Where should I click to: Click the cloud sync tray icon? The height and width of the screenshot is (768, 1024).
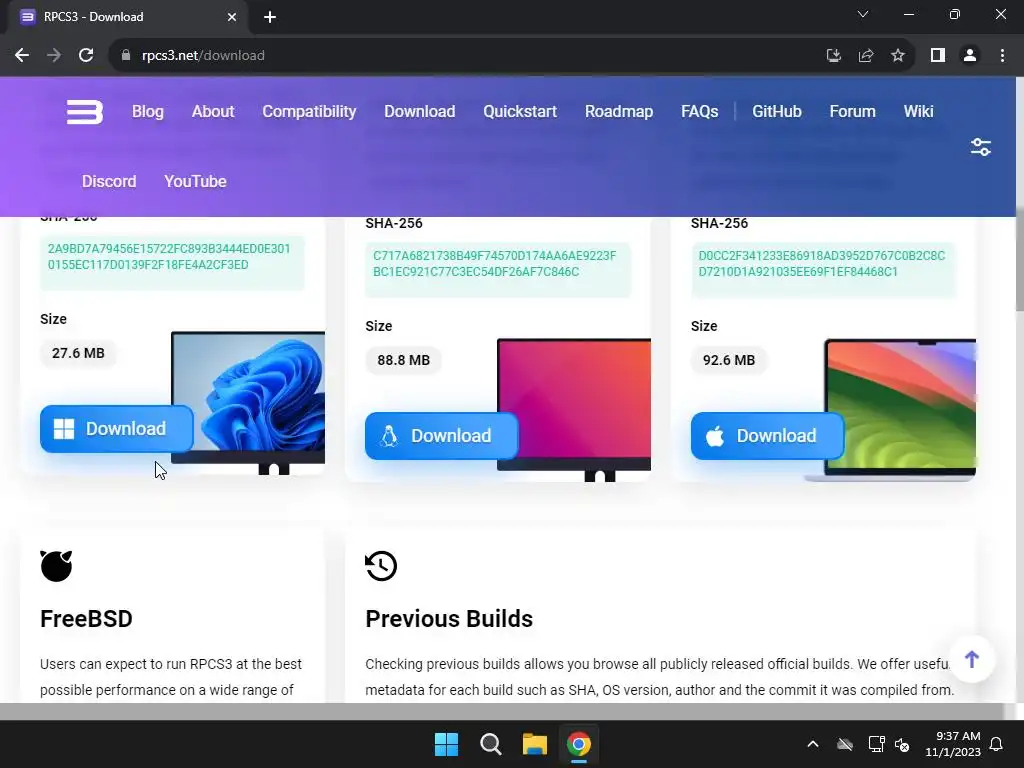pyautogui.click(x=845, y=744)
